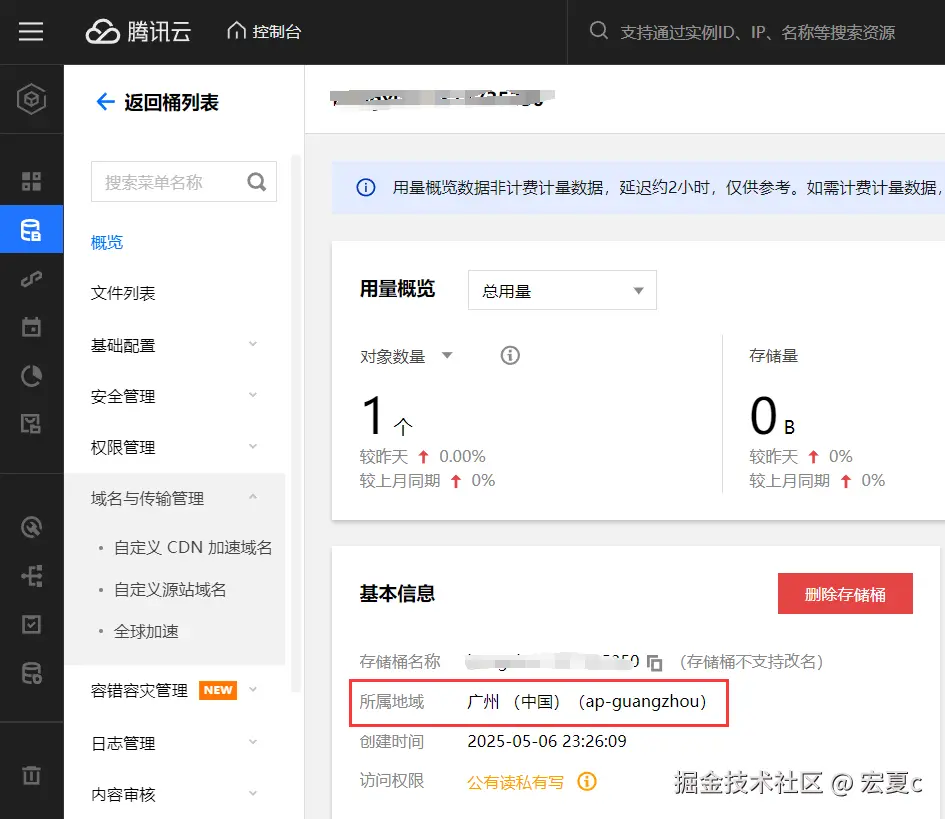Open 自定义源站域名 item
This screenshot has height=819, width=945.
click(170, 589)
